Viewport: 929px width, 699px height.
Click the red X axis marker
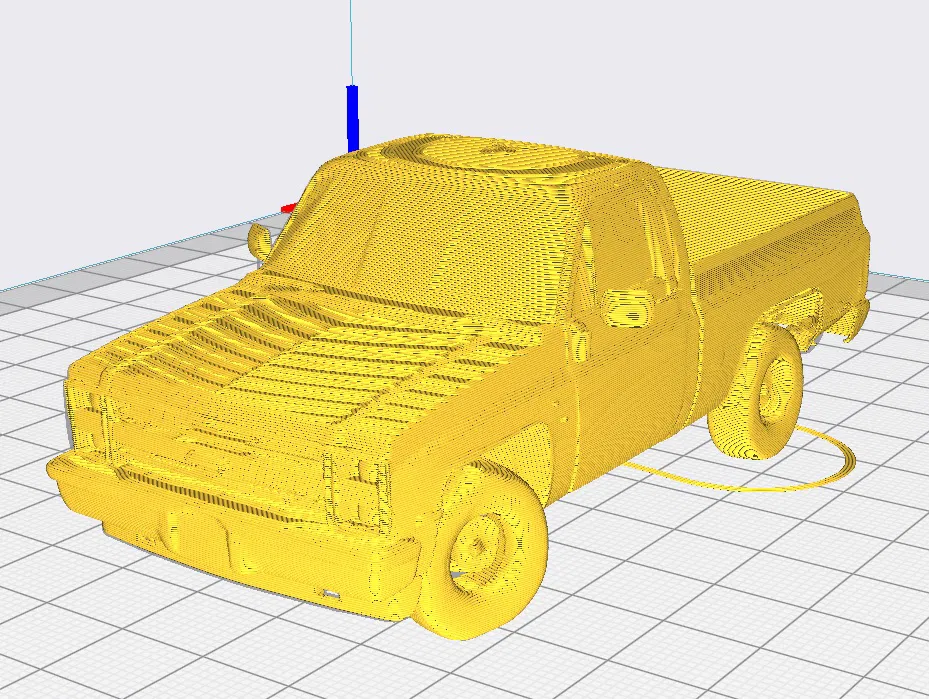[x=289, y=208]
